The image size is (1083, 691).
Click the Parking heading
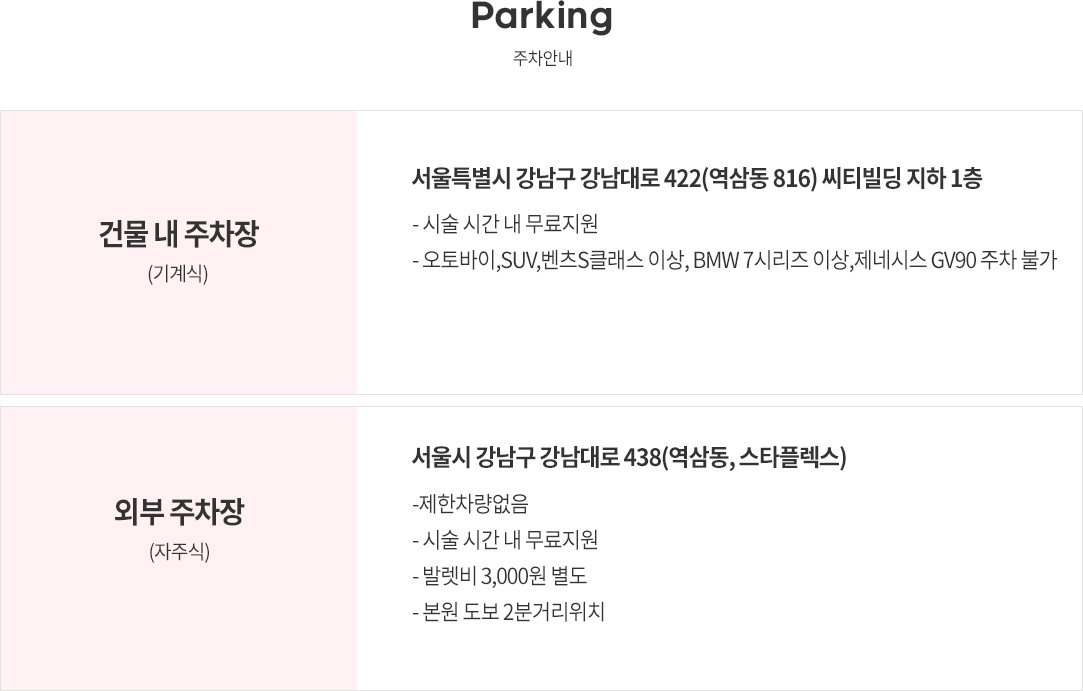(542, 17)
